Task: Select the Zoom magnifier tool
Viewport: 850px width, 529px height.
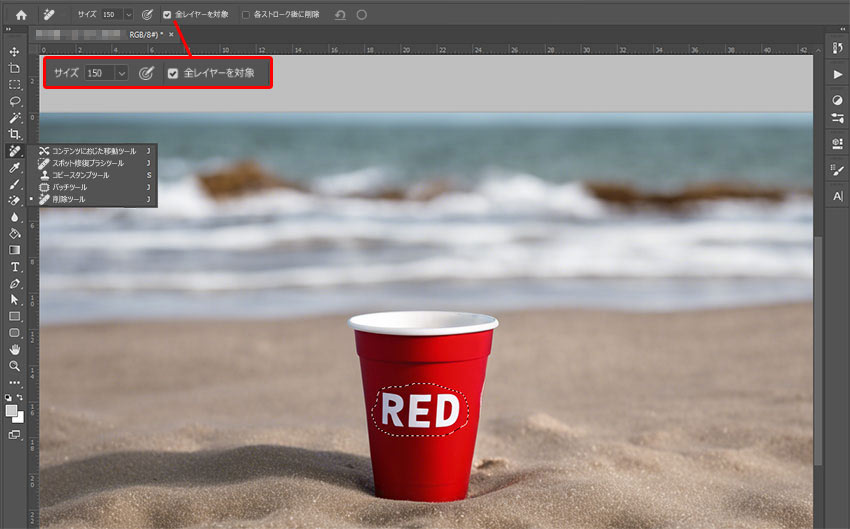Action: (15, 366)
